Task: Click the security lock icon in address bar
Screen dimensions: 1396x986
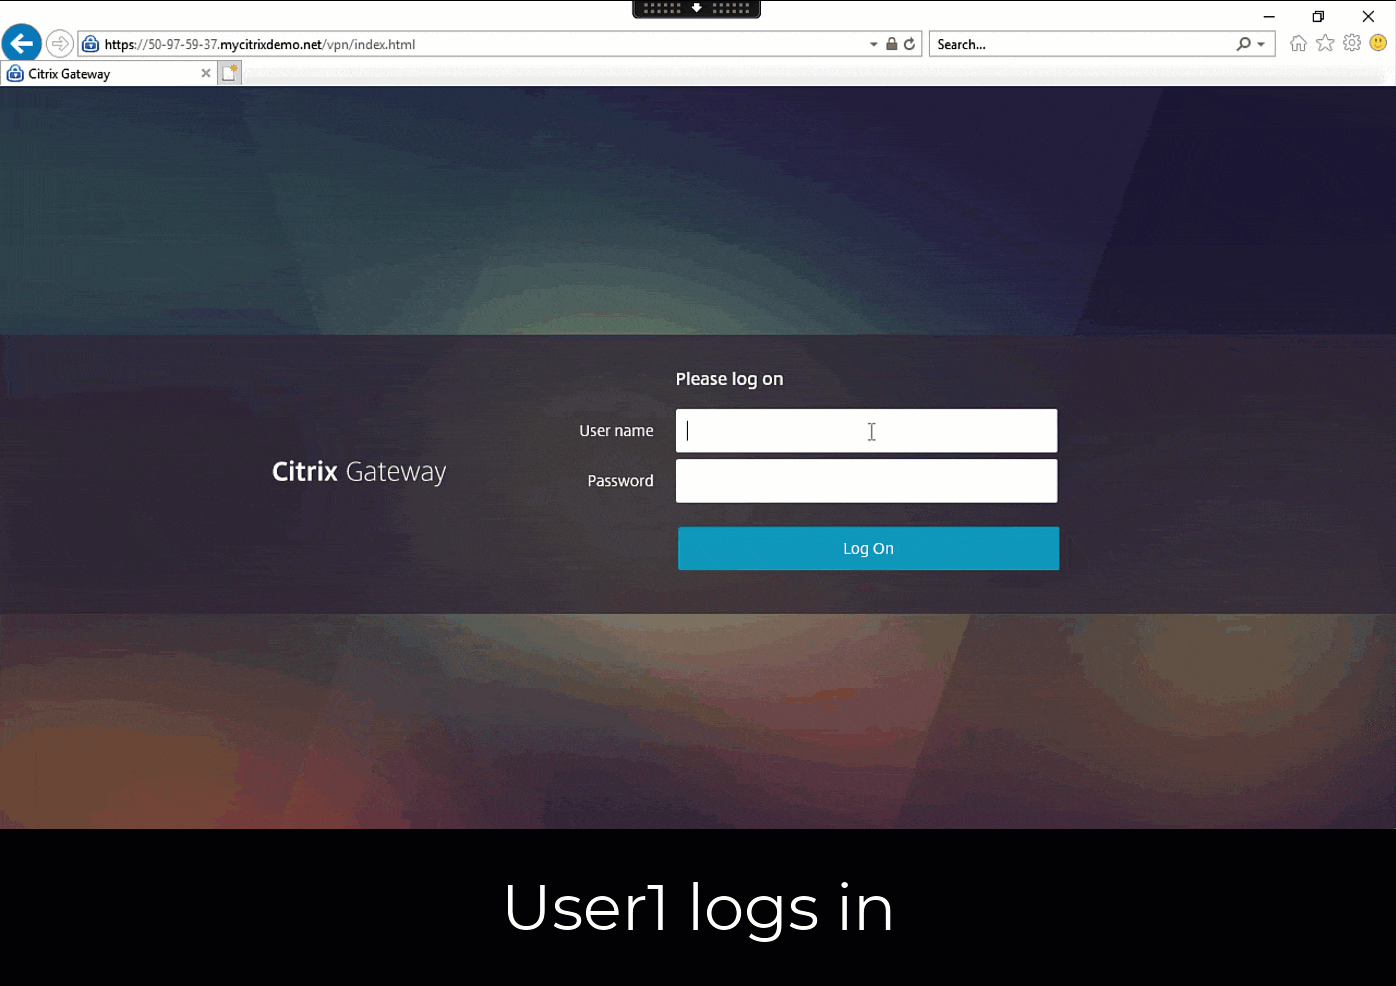Action: point(891,44)
